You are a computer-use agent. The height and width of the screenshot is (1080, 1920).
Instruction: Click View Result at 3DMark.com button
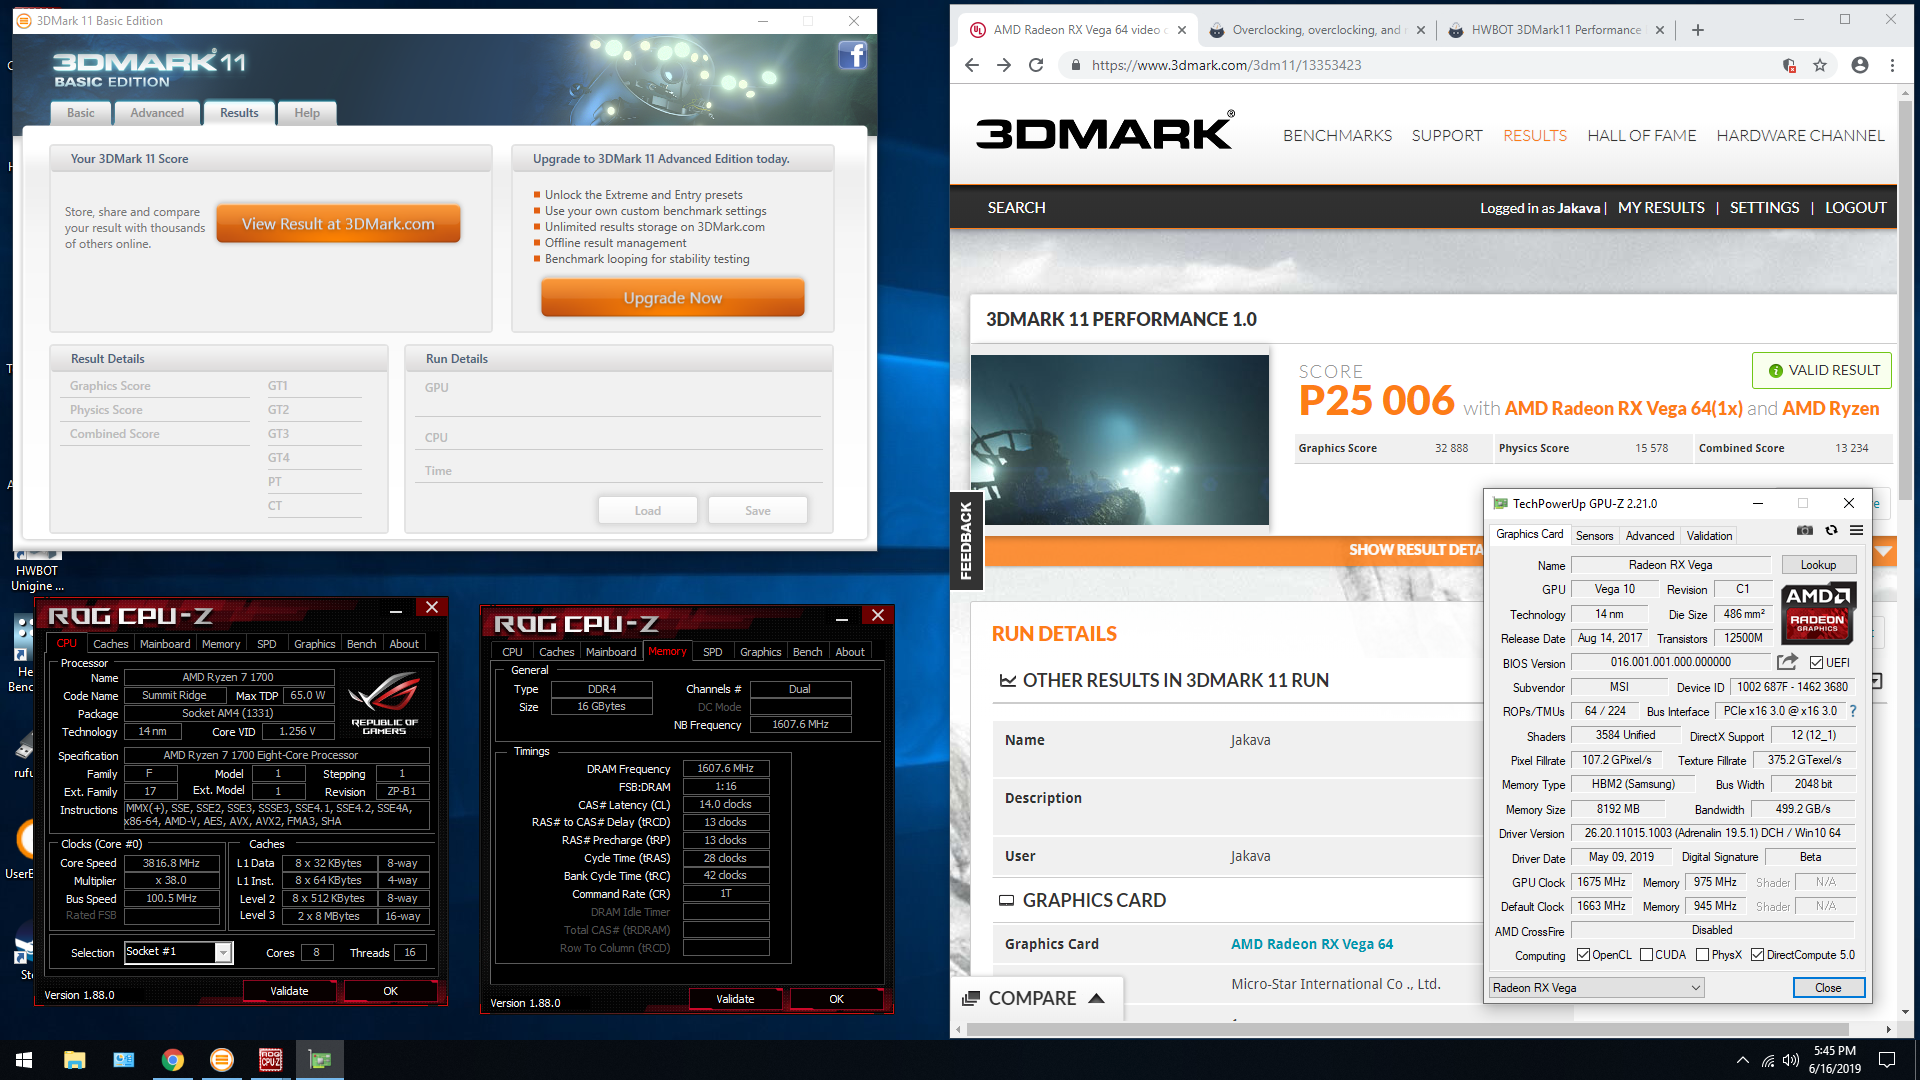(x=338, y=224)
